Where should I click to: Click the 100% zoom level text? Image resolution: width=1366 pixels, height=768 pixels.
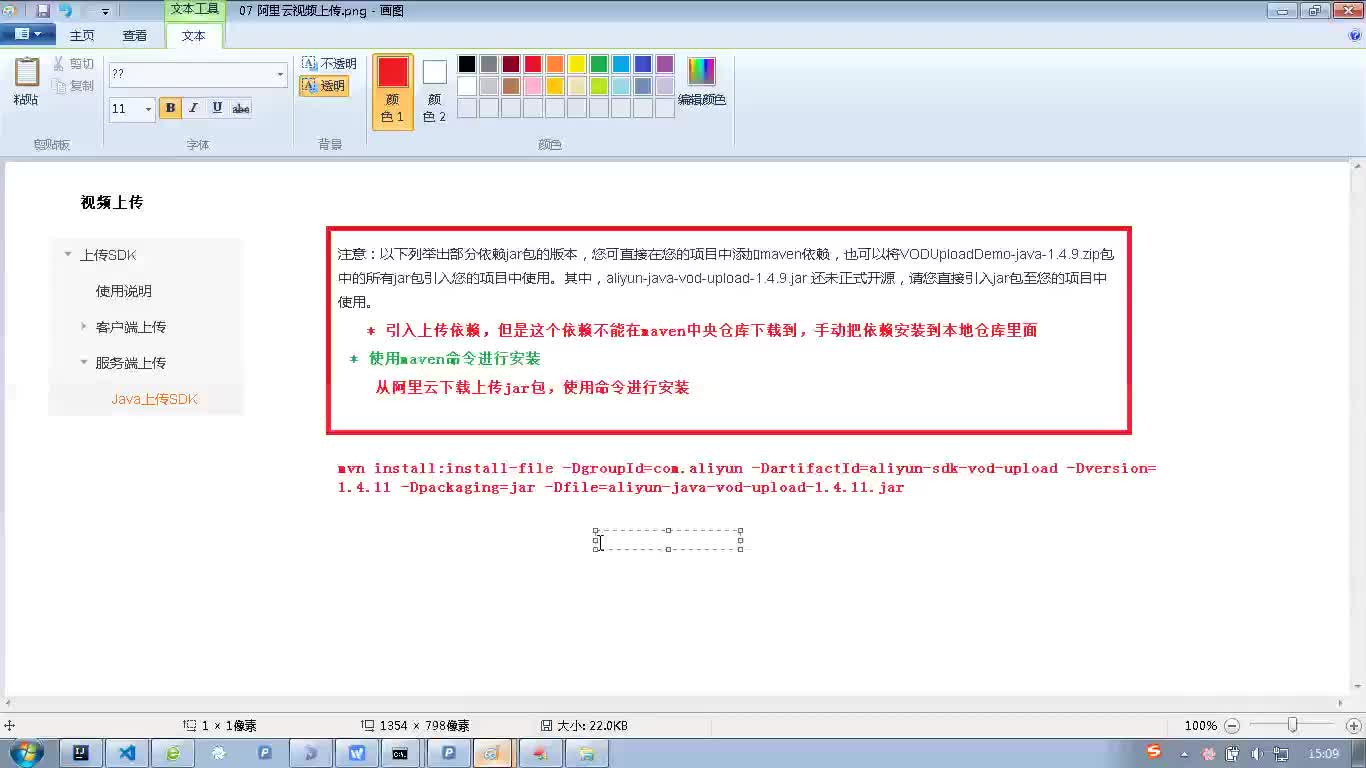[x=1200, y=726]
